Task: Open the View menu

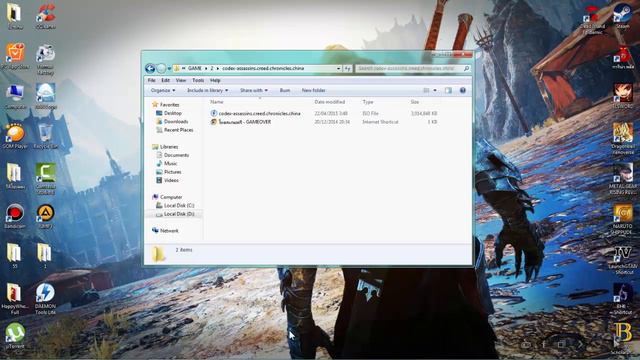Action: 181,80
